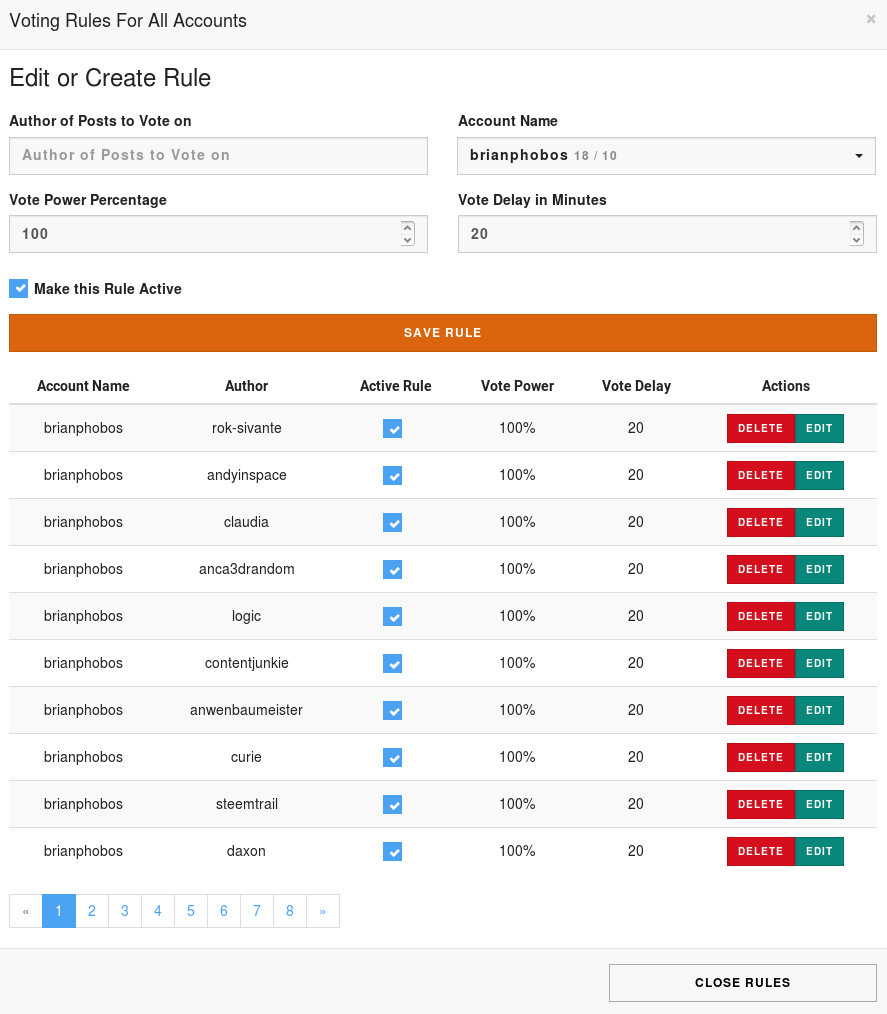
Task: Edit the daxon rule
Action: tap(819, 851)
